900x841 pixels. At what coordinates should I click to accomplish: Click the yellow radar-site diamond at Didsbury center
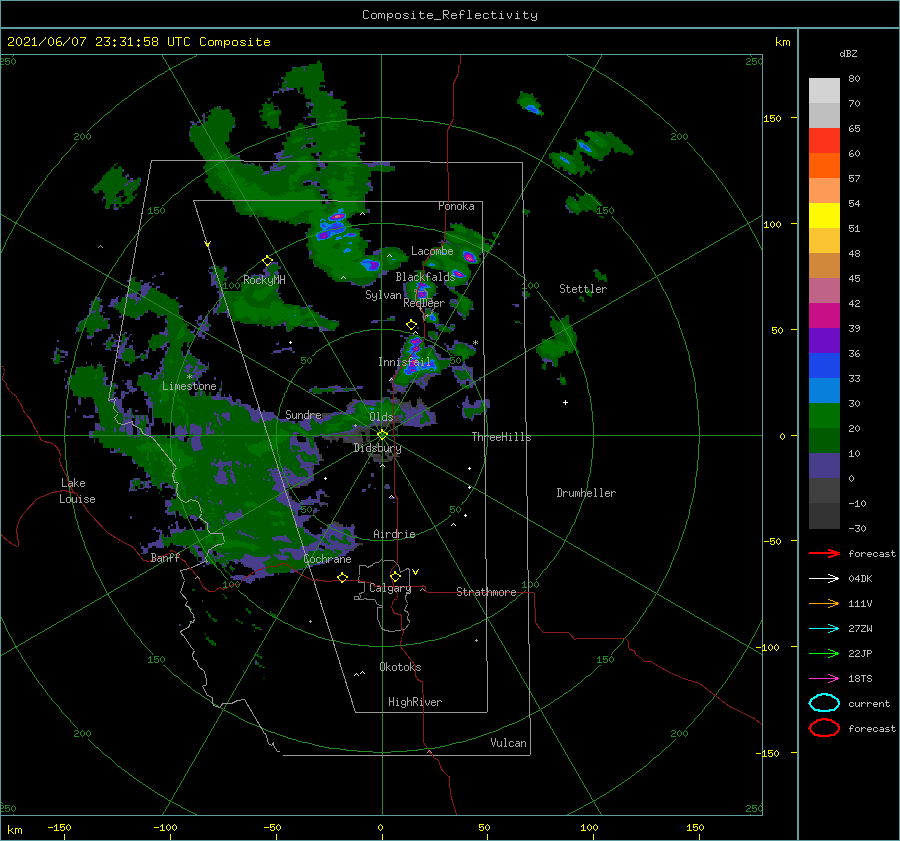(x=382, y=435)
